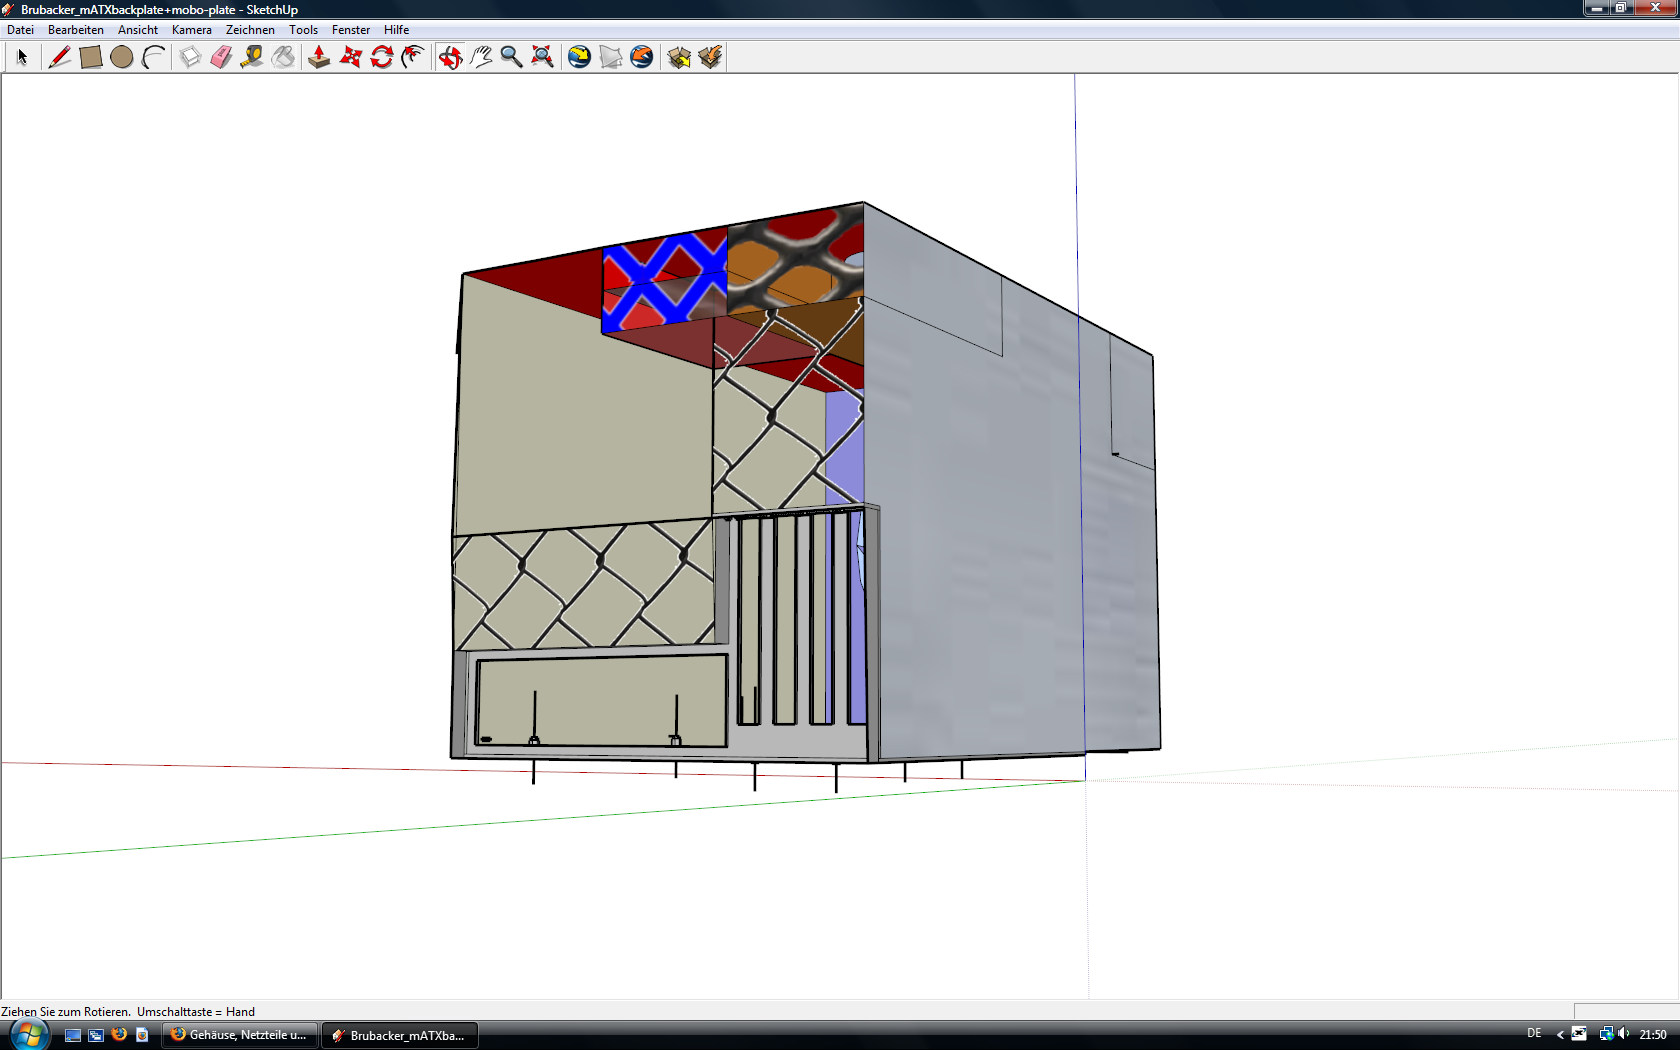Switch to the Orbit tool

450,57
